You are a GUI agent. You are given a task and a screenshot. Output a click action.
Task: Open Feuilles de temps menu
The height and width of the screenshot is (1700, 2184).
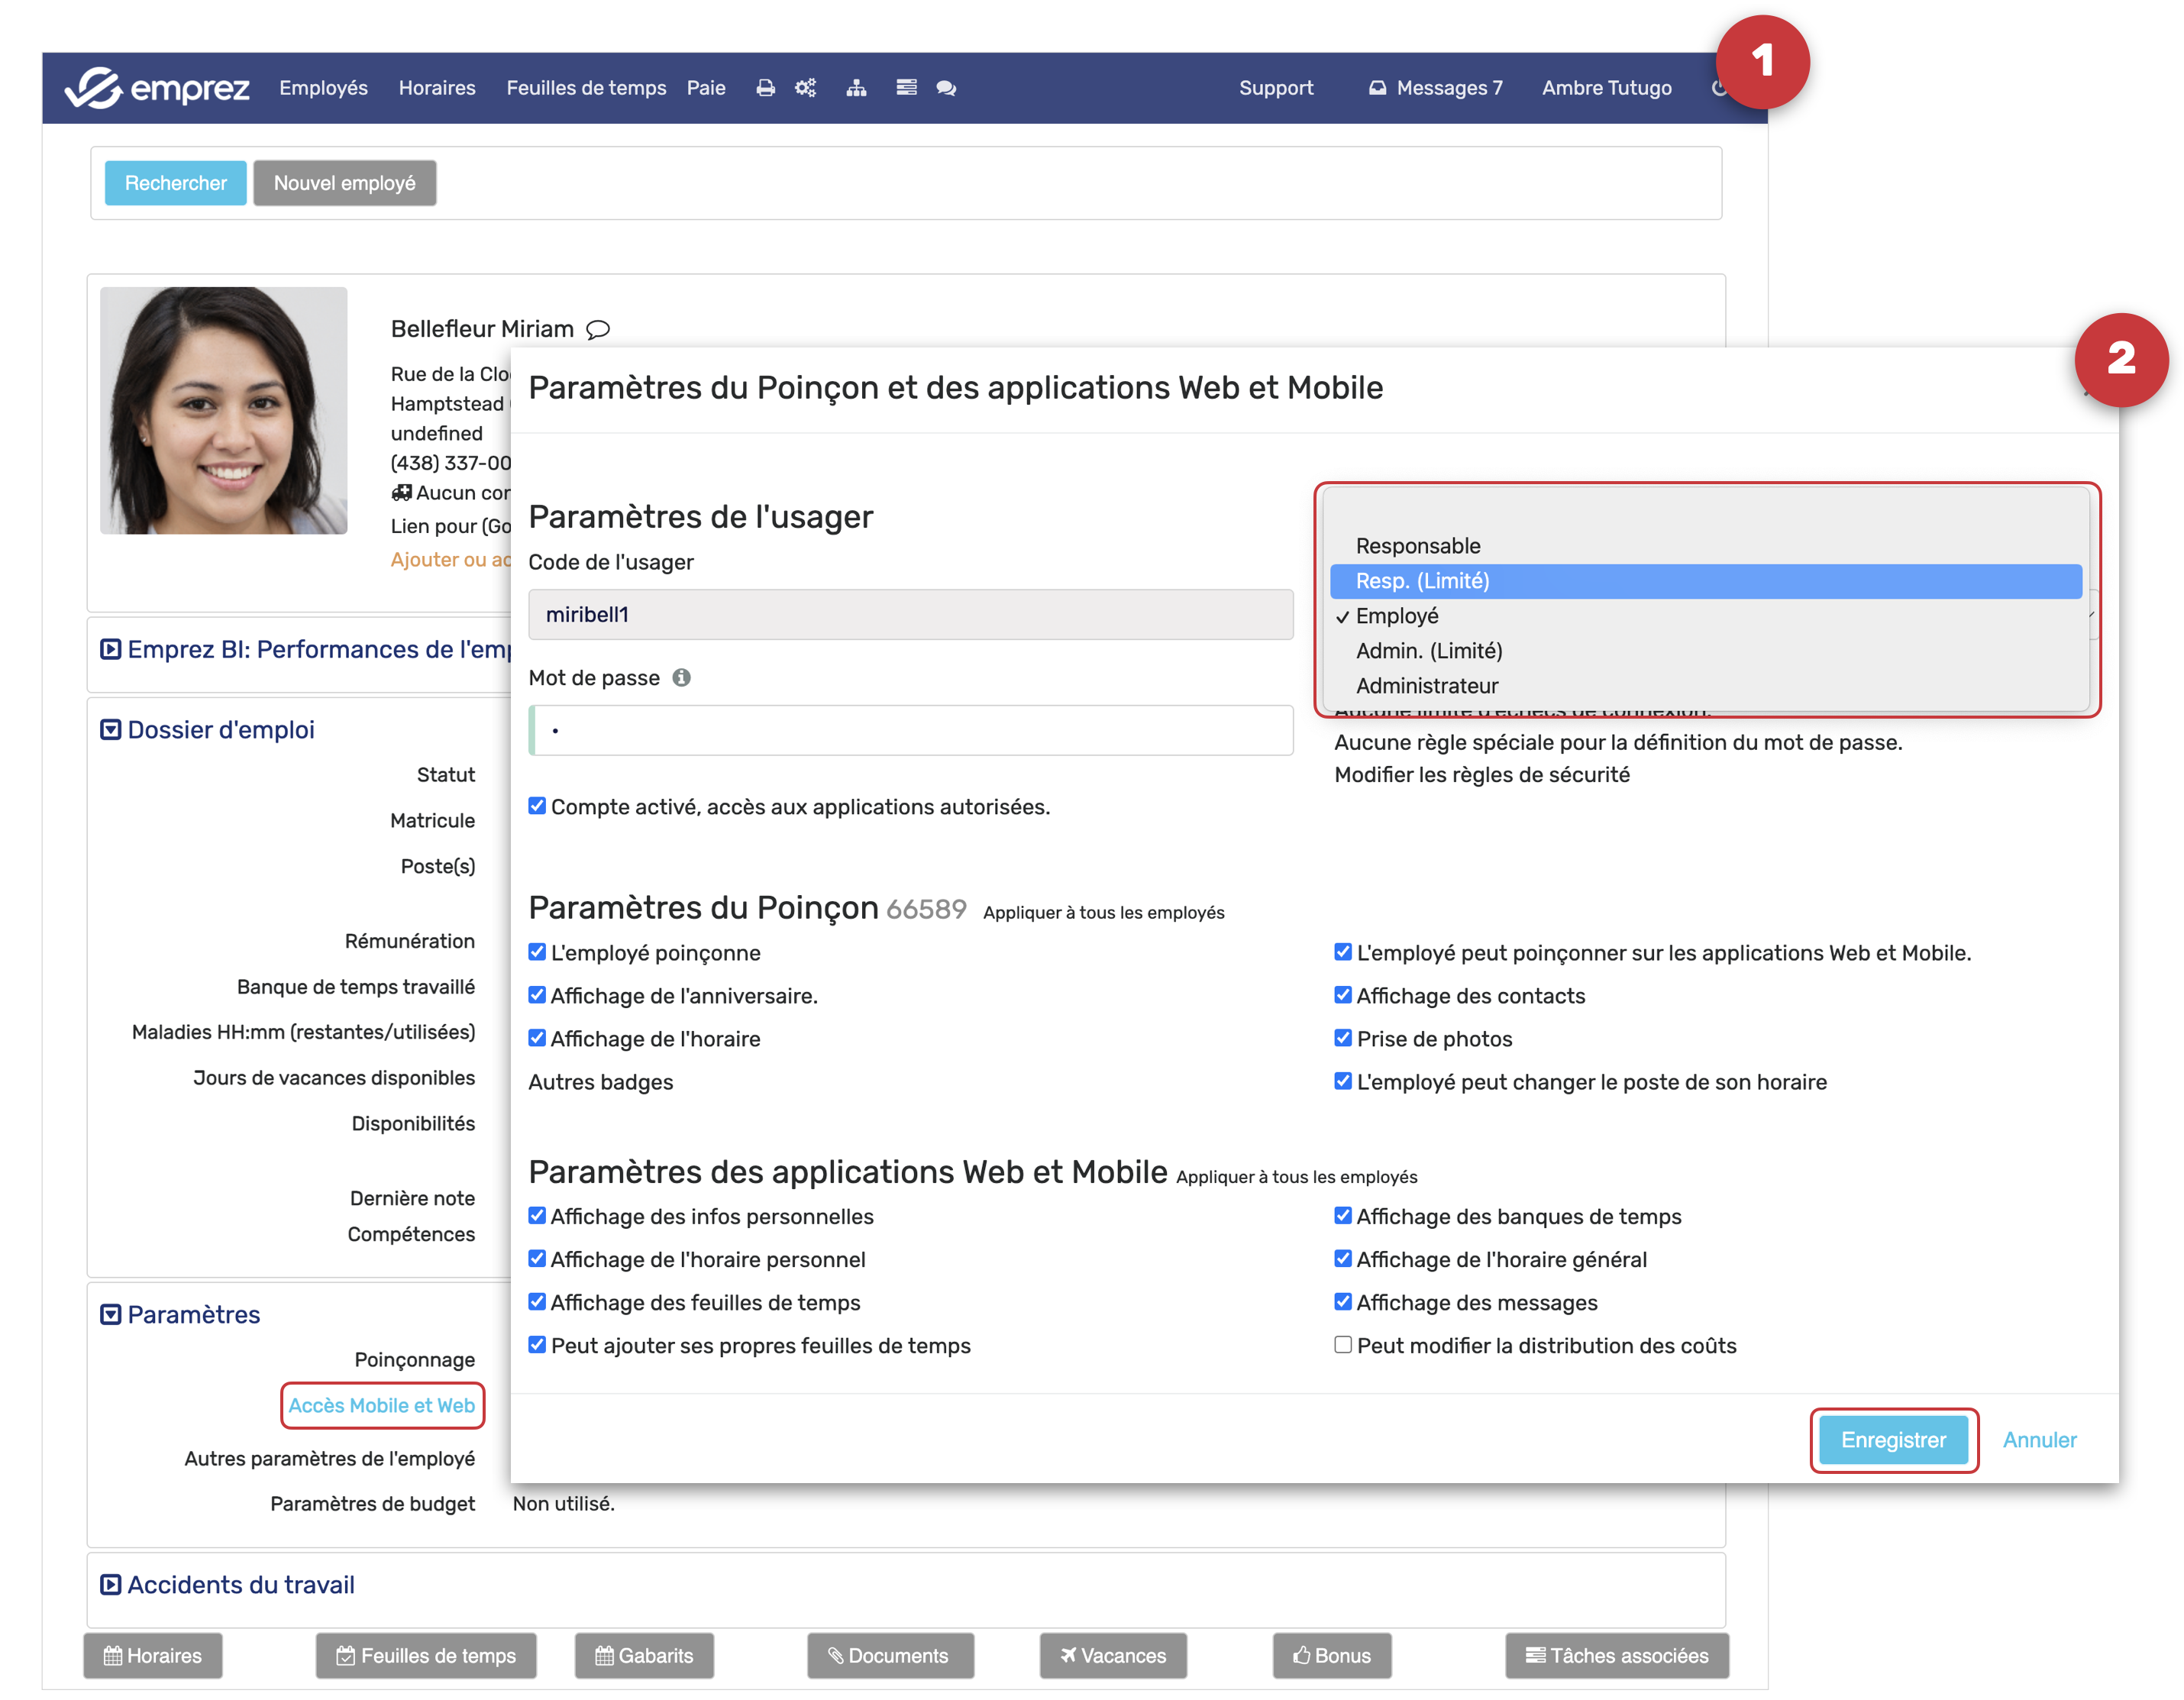[586, 88]
